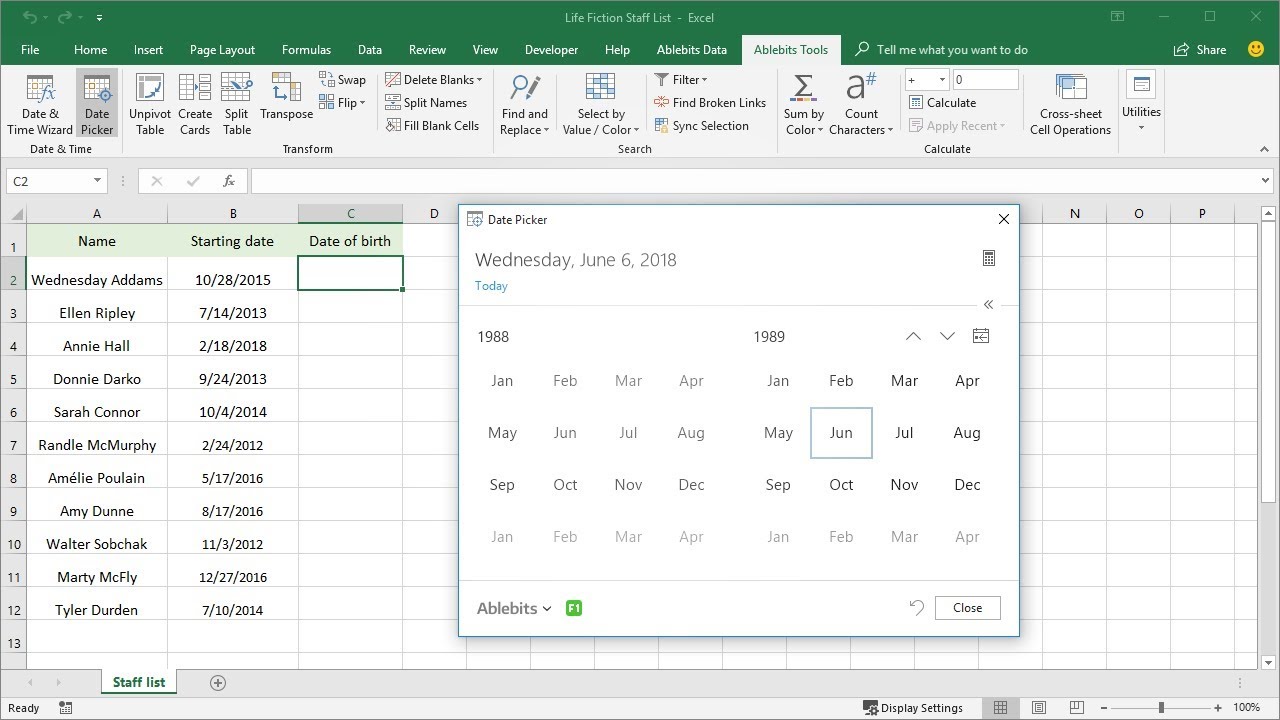The height and width of the screenshot is (720, 1280).
Task: Switch to Page Layout view in status bar
Action: (x=1038, y=708)
